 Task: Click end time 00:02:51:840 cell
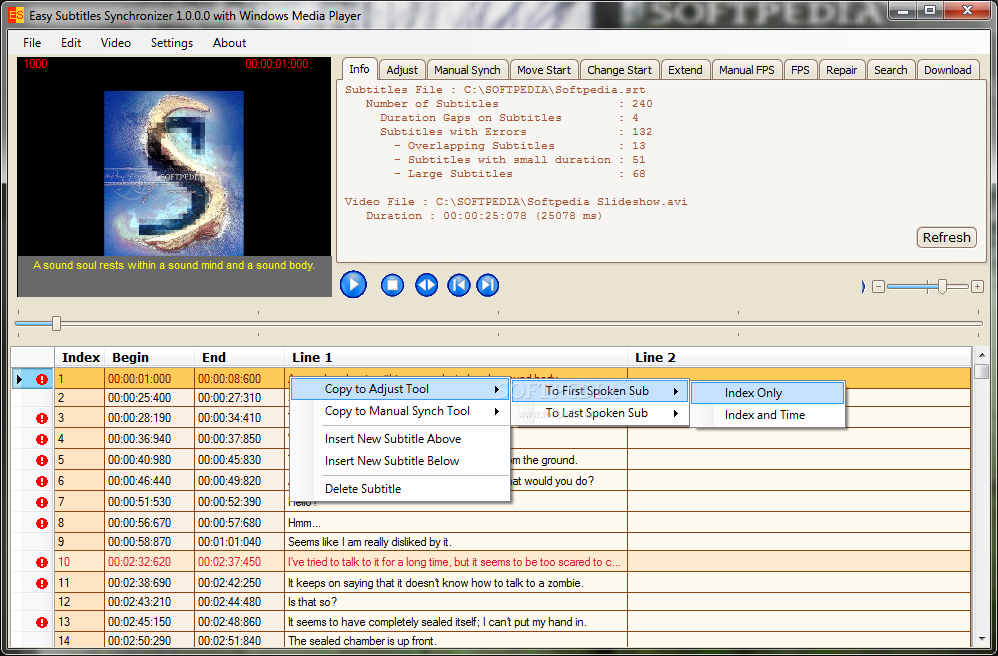point(239,641)
